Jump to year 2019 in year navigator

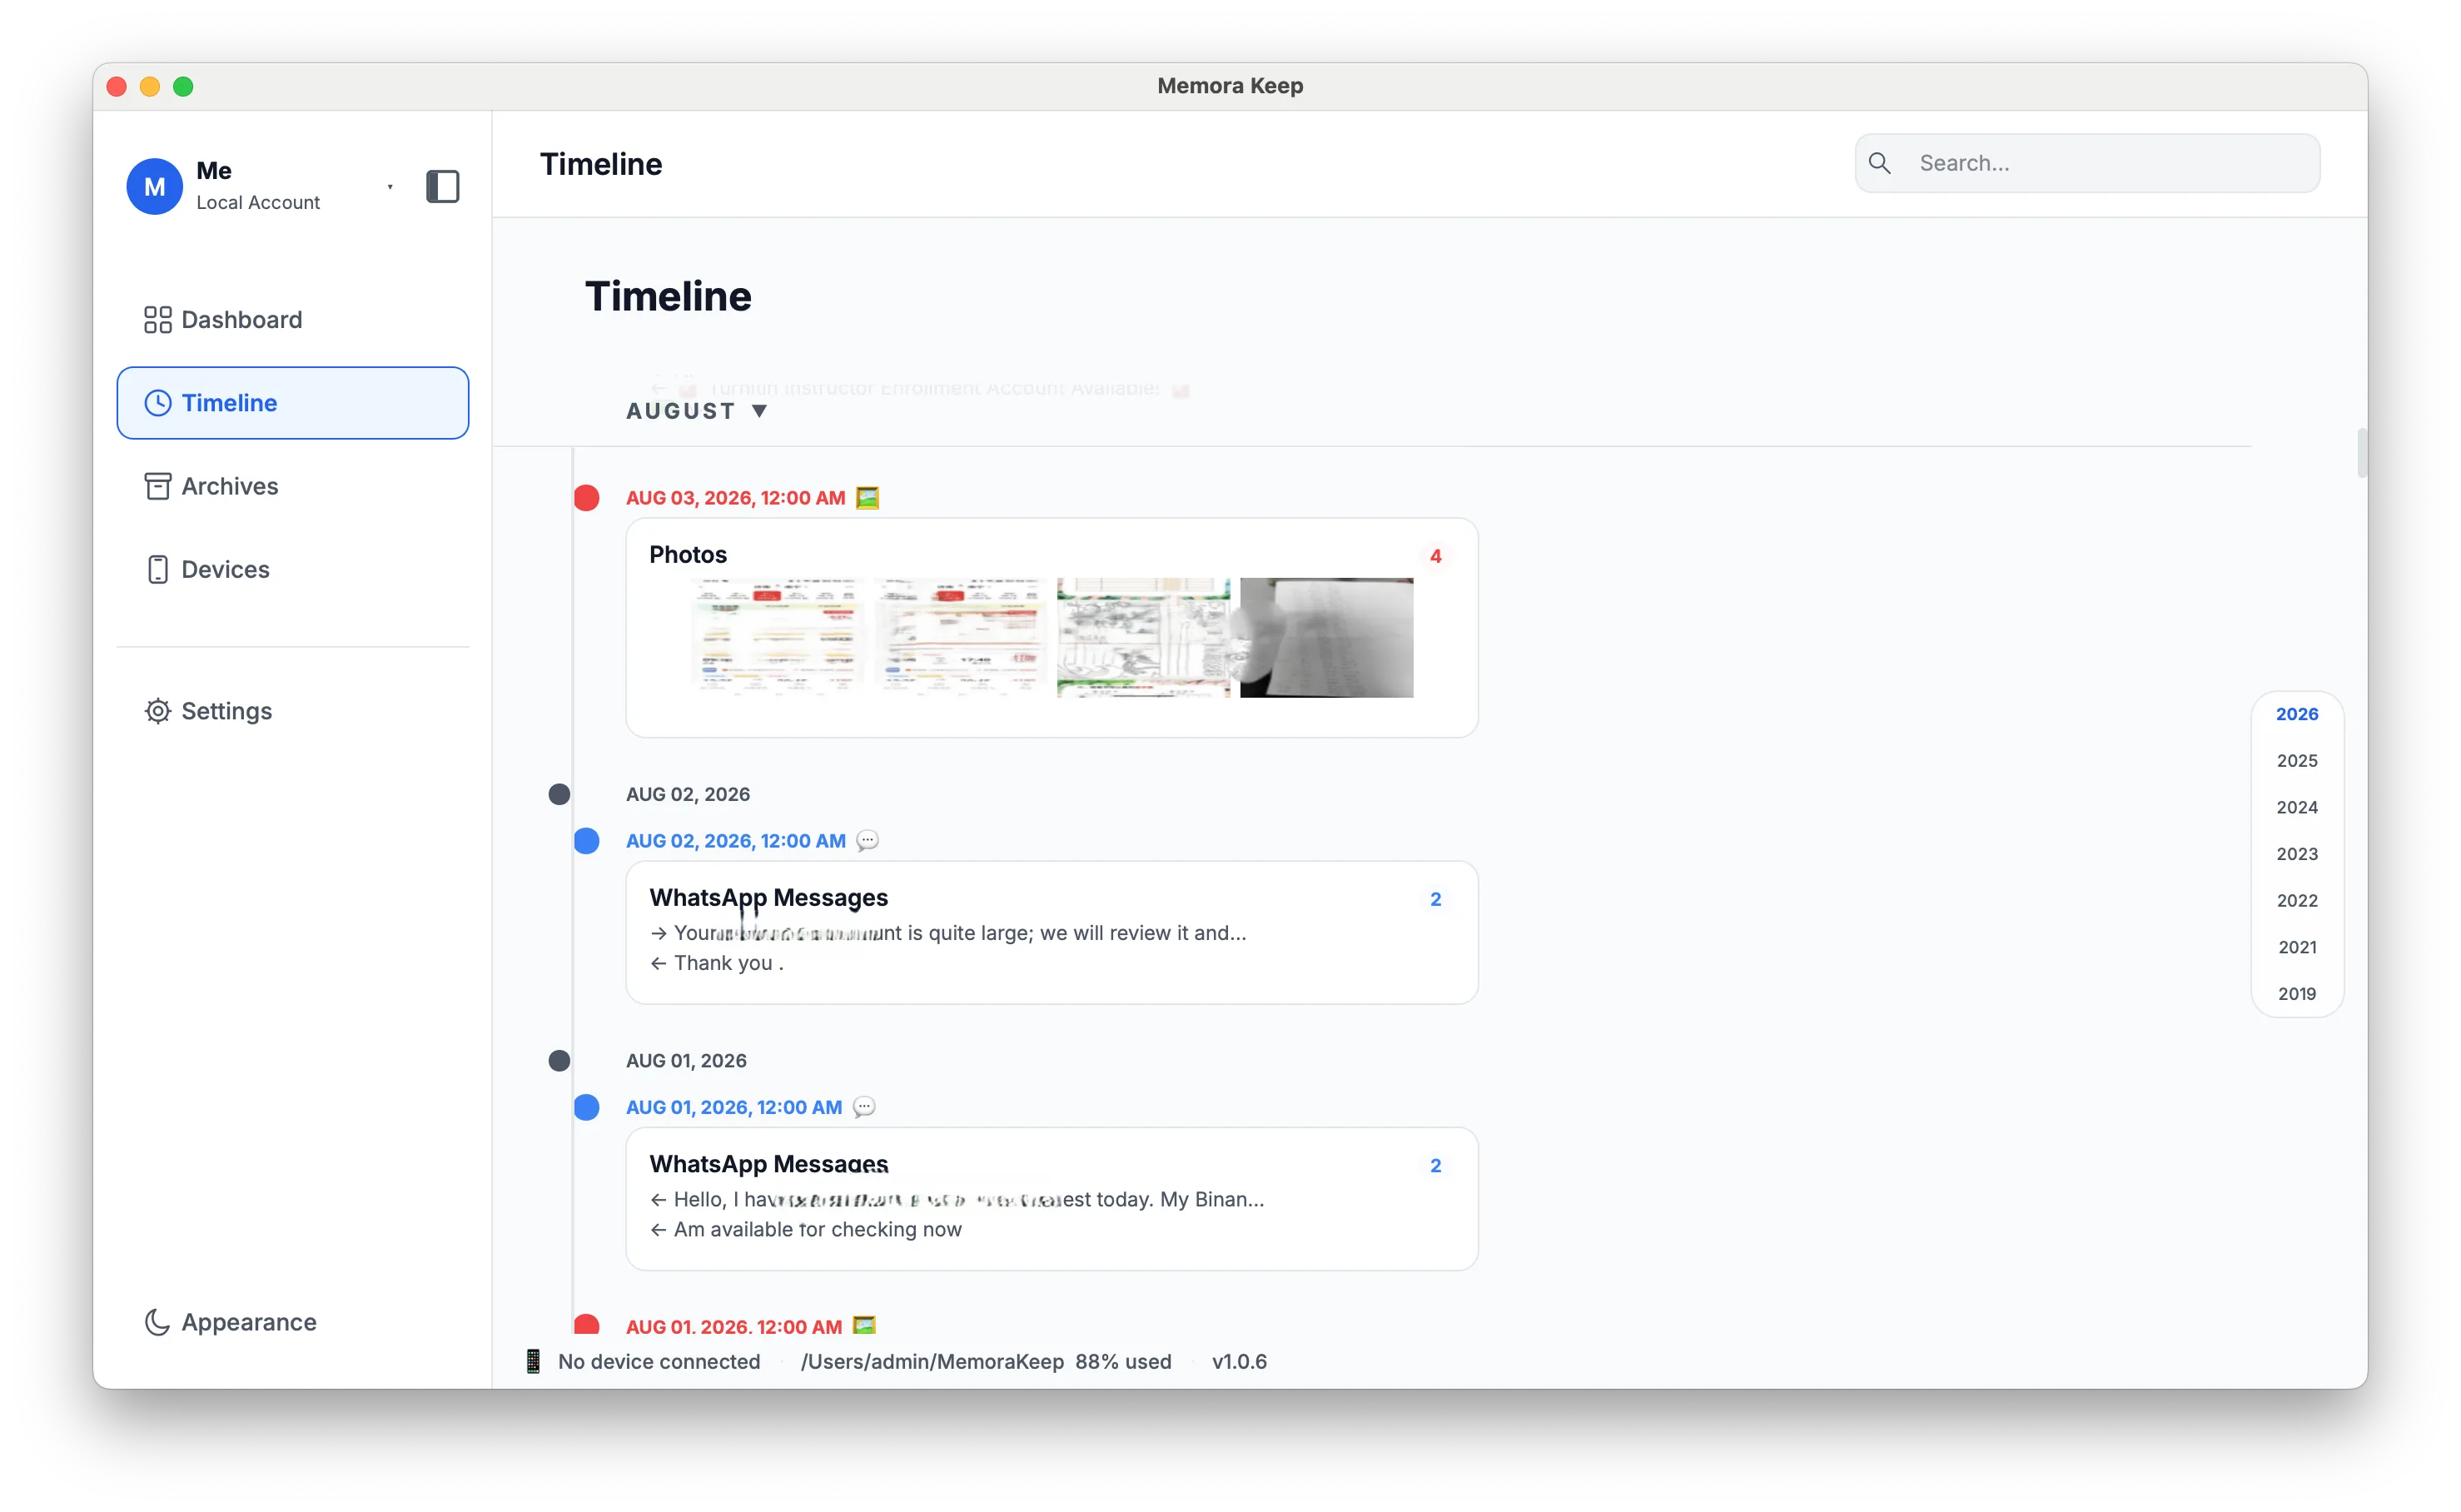point(2297,993)
